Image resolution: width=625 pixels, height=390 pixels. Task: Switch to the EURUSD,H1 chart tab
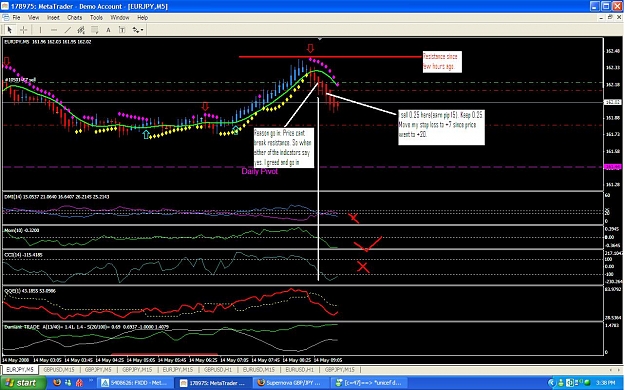pos(299,370)
